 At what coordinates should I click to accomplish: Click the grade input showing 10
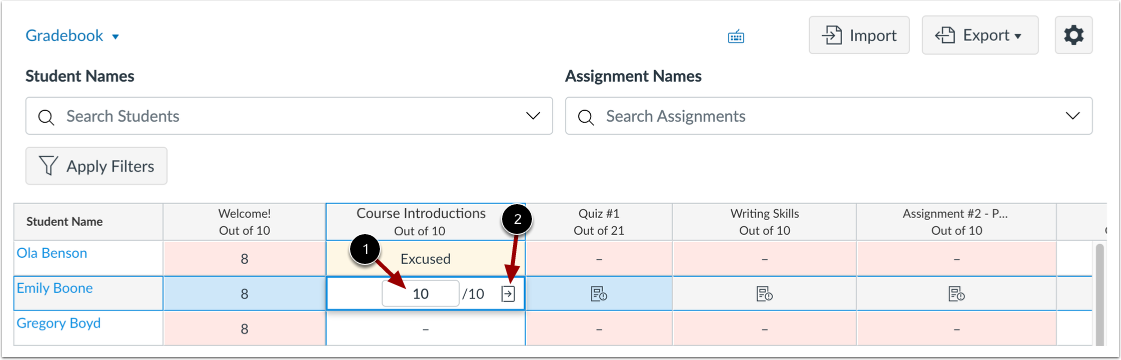pyautogui.click(x=420, y=294)
